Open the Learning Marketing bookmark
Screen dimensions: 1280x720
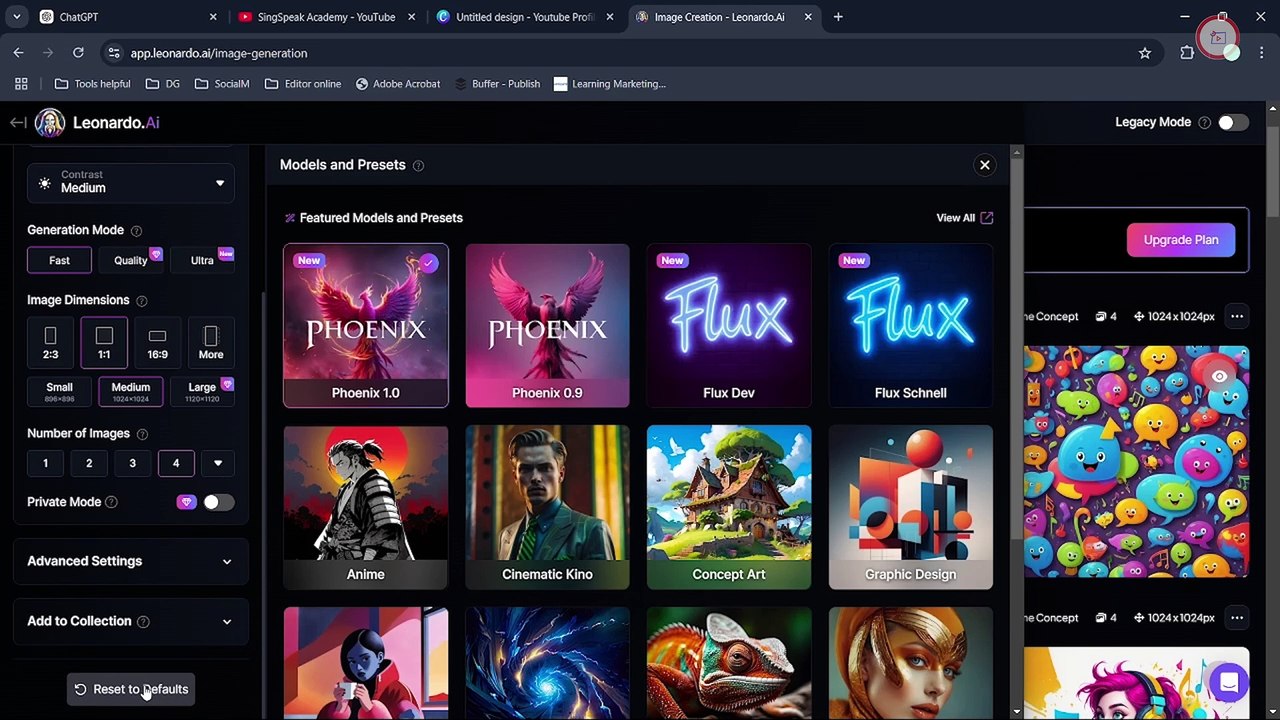(x=609, y=84)
